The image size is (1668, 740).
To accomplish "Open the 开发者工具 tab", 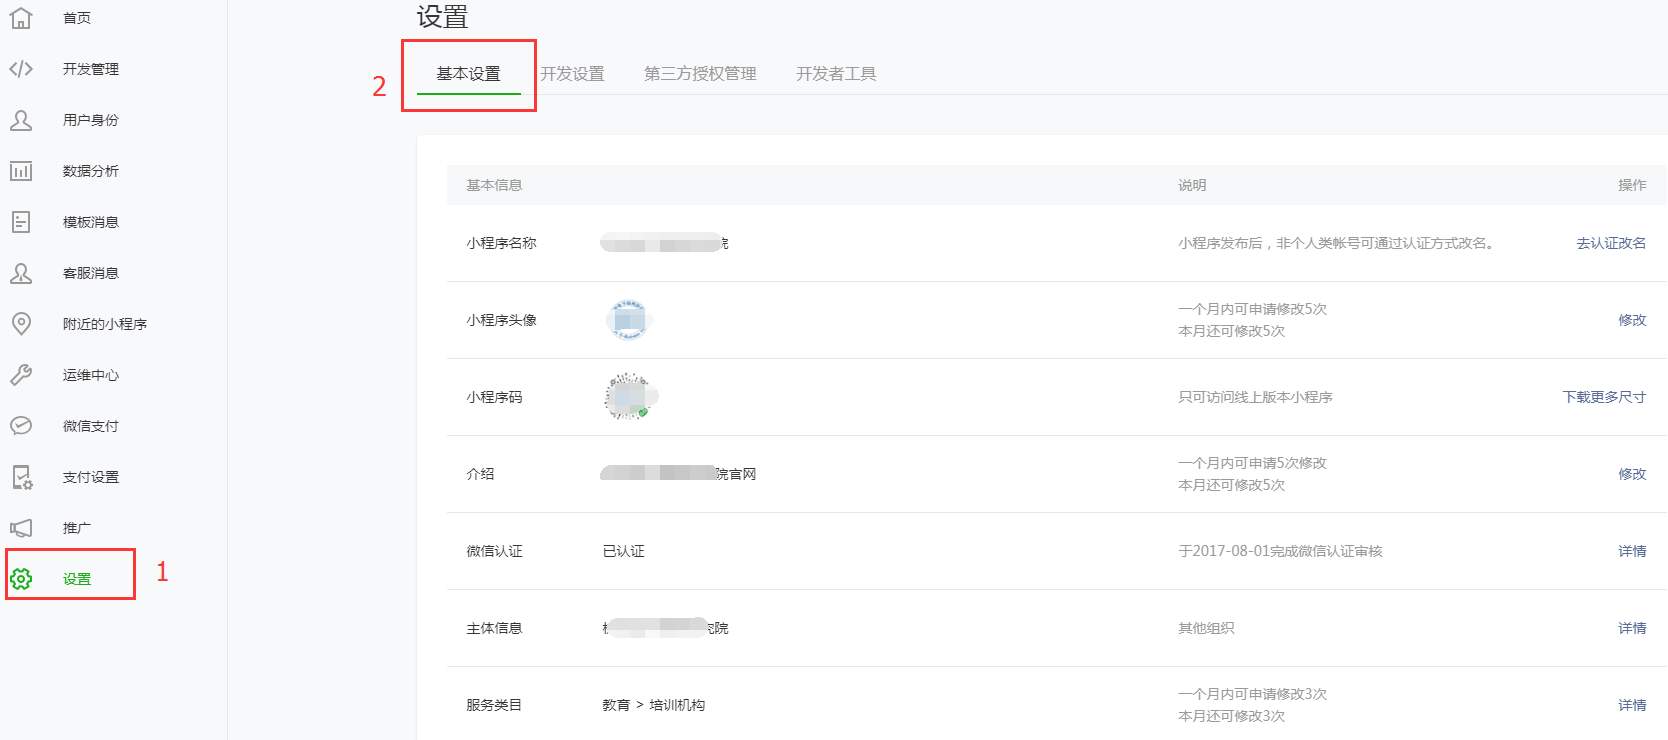I will click(x=836, y=74).
